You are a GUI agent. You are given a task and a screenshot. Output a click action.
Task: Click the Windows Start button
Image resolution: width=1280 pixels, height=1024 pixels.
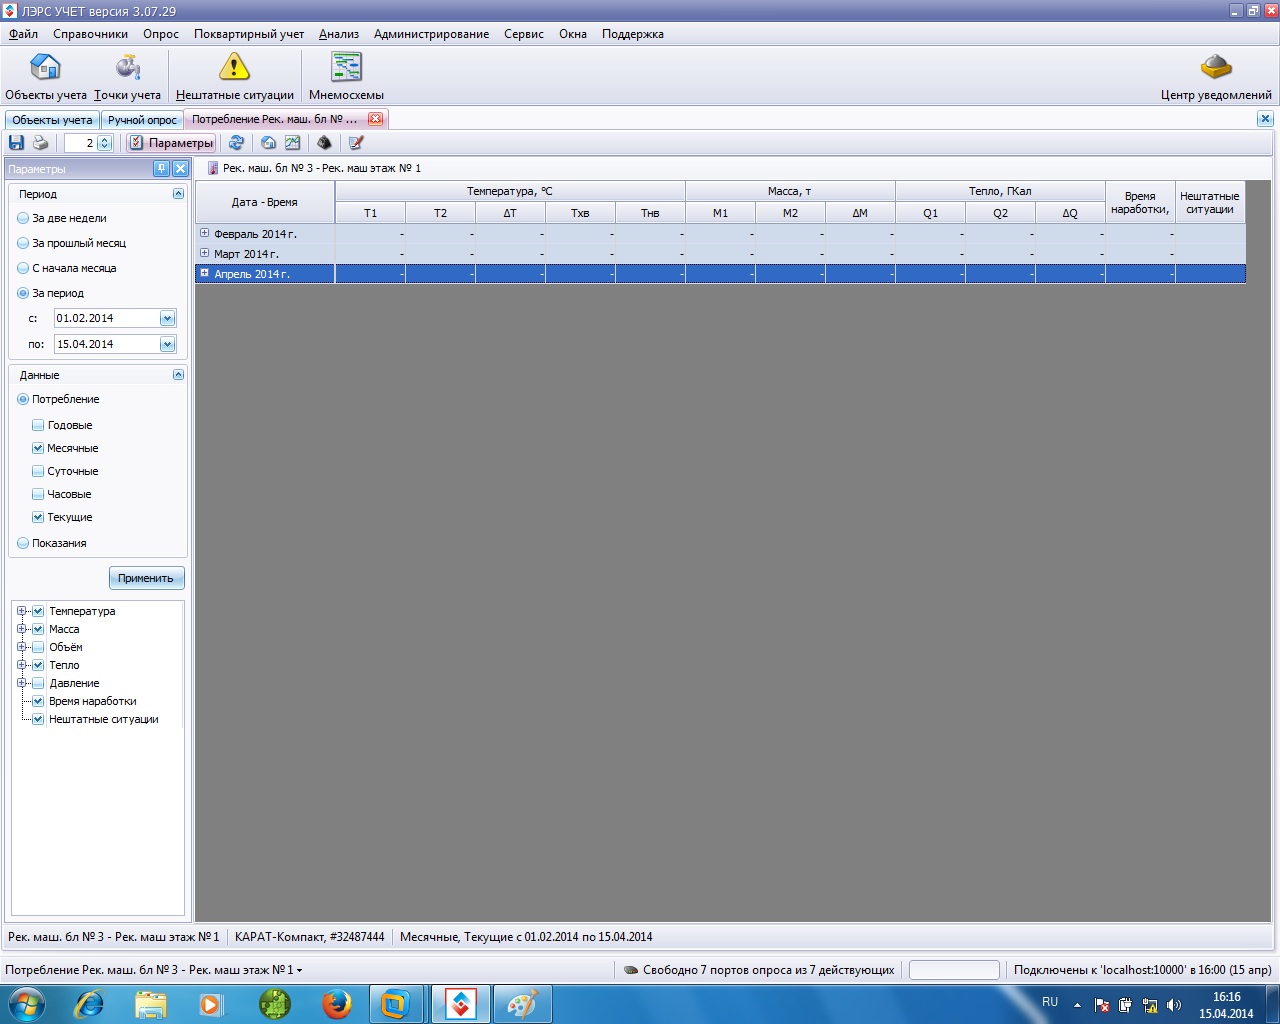click(x=25, y=1004)
